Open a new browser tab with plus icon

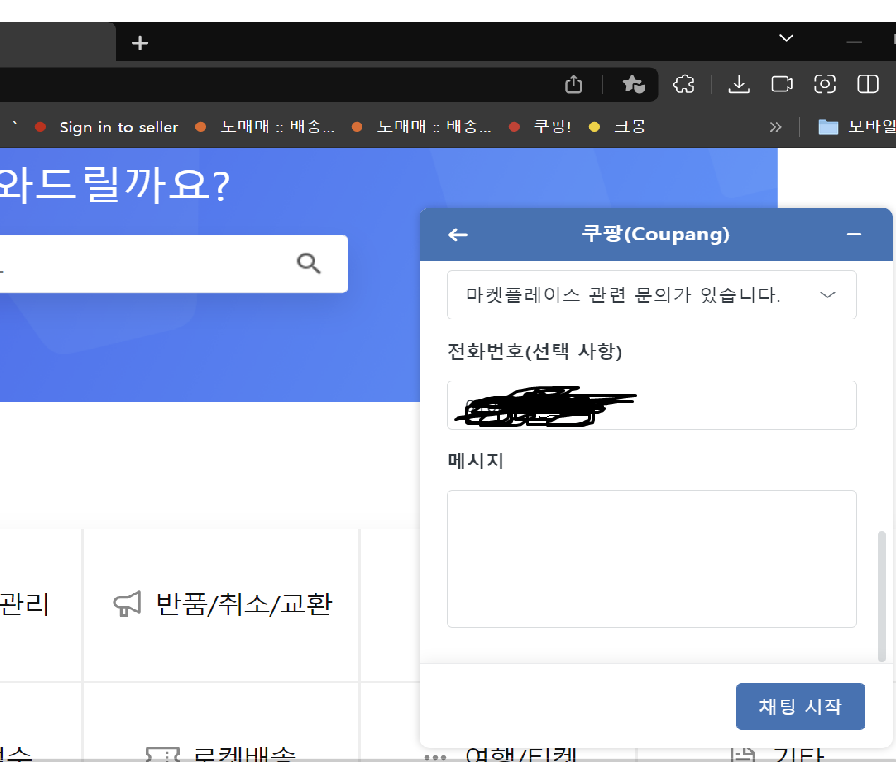click(x=140, y=43)
